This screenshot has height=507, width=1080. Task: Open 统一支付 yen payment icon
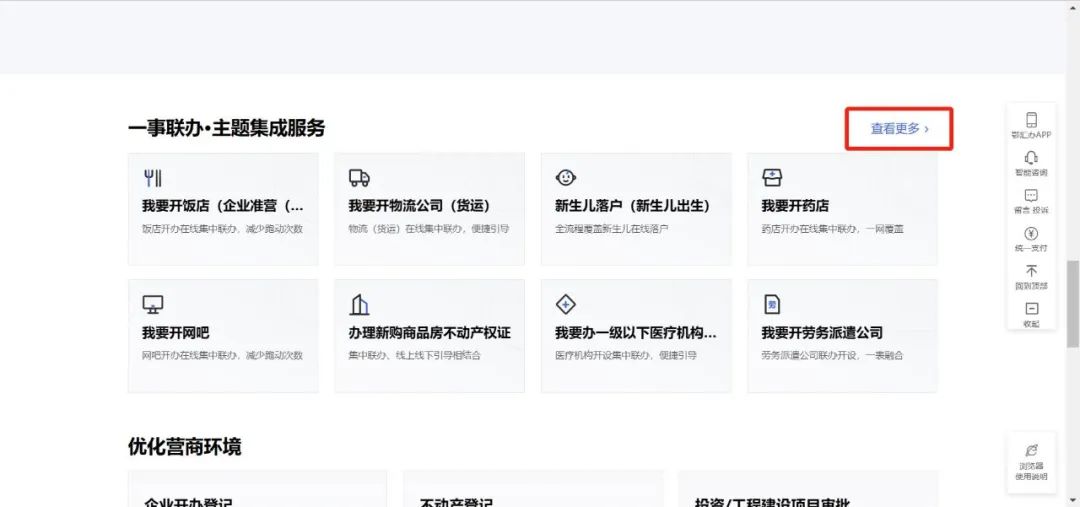click(x=1031, y=234)
